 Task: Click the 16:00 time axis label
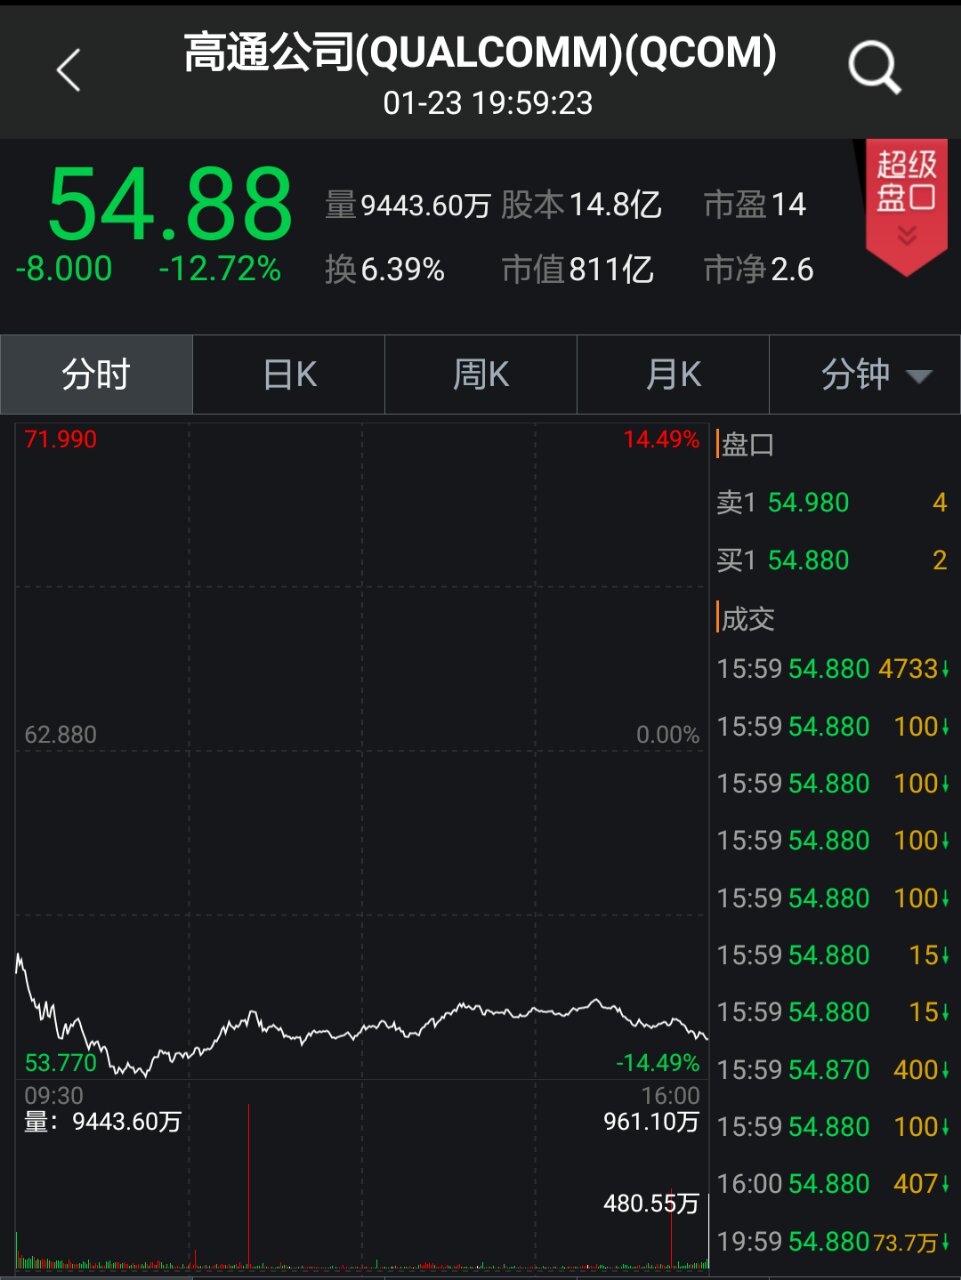pos(670,1095)
